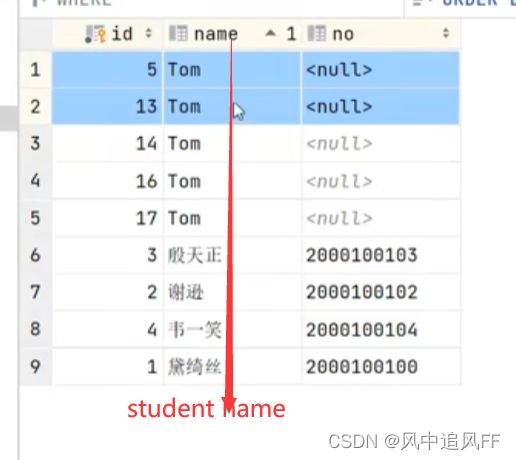Click the null no cell in row 4
516x460 pixels.
click(x=380, y=181)
